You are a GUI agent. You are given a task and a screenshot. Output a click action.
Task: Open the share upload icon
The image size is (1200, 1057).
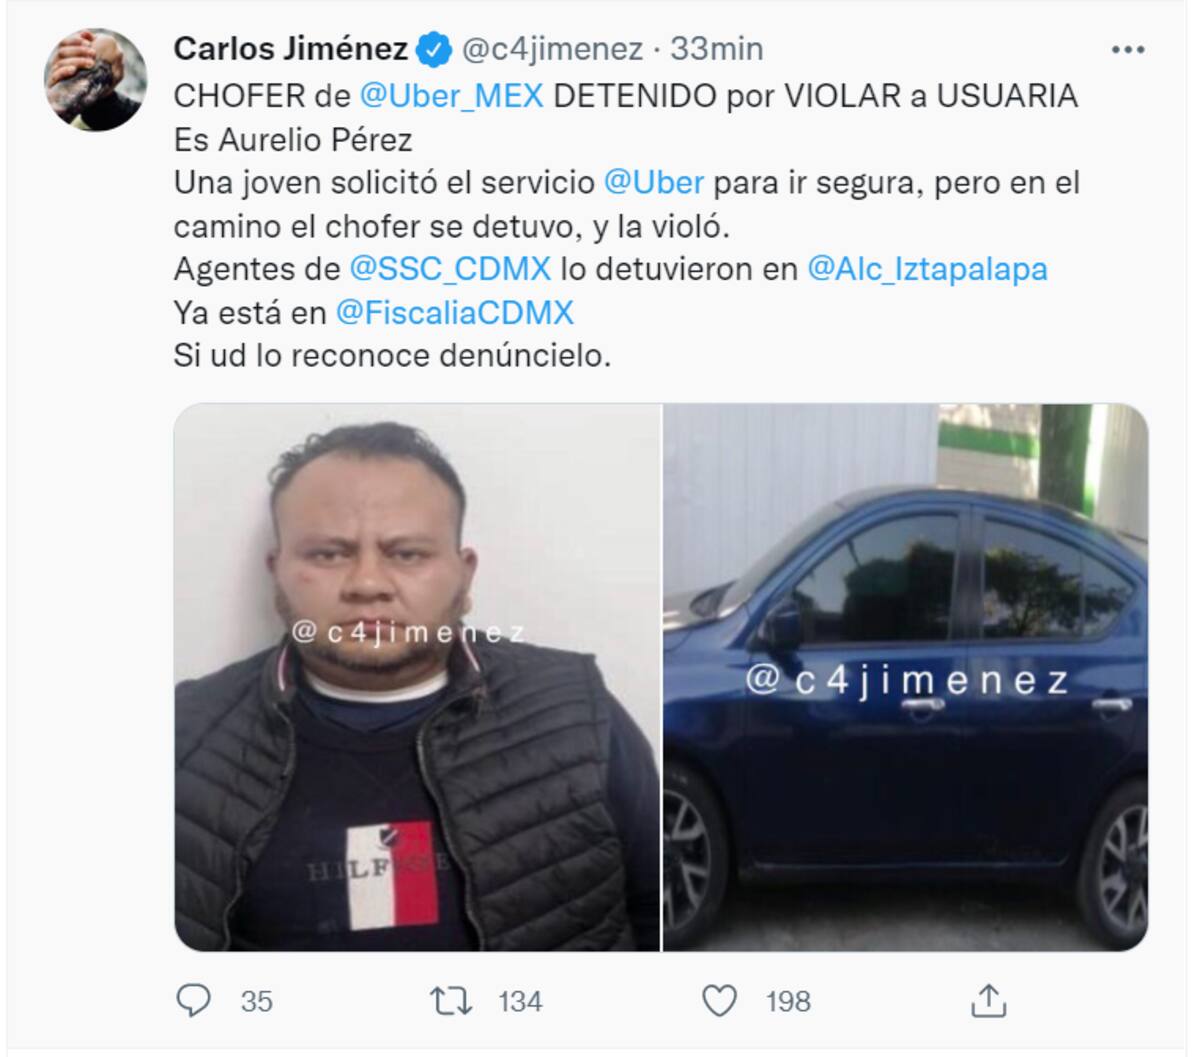pyautogui.click(x=987, y=999)
